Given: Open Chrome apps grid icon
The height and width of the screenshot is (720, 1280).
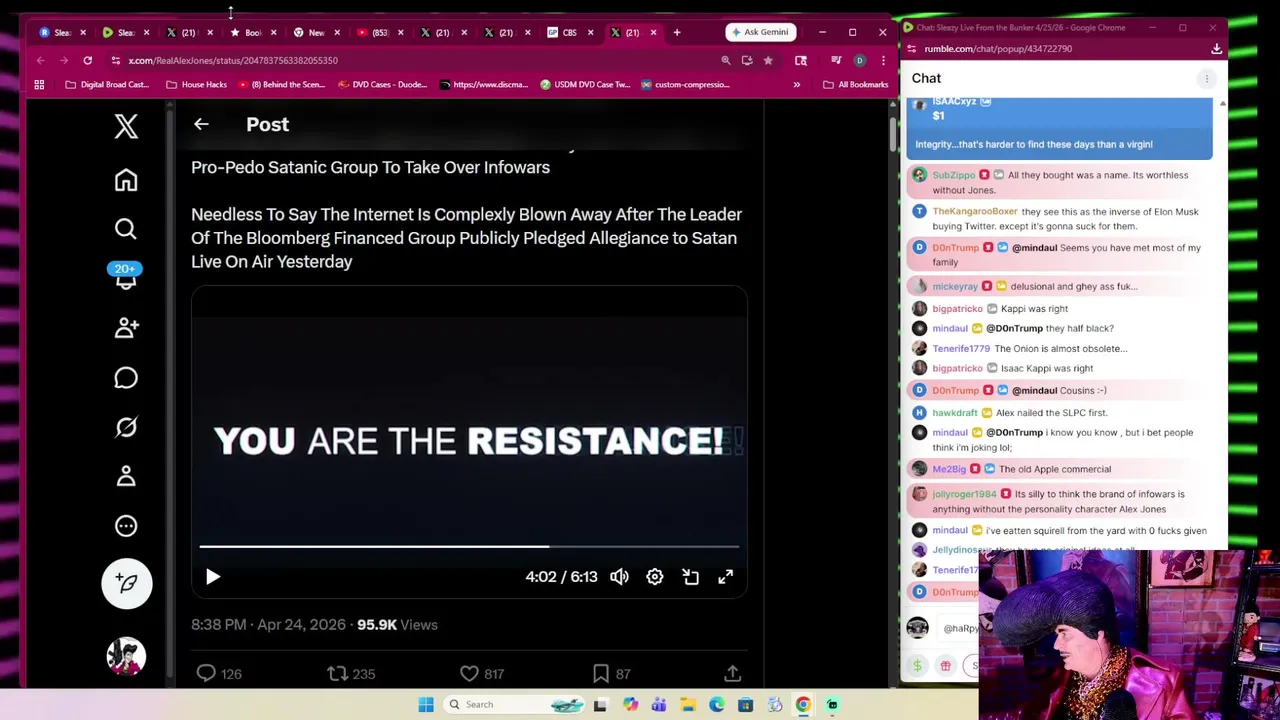Looking at the screenshot, I should pyautogui.click(x=39, y=85).
